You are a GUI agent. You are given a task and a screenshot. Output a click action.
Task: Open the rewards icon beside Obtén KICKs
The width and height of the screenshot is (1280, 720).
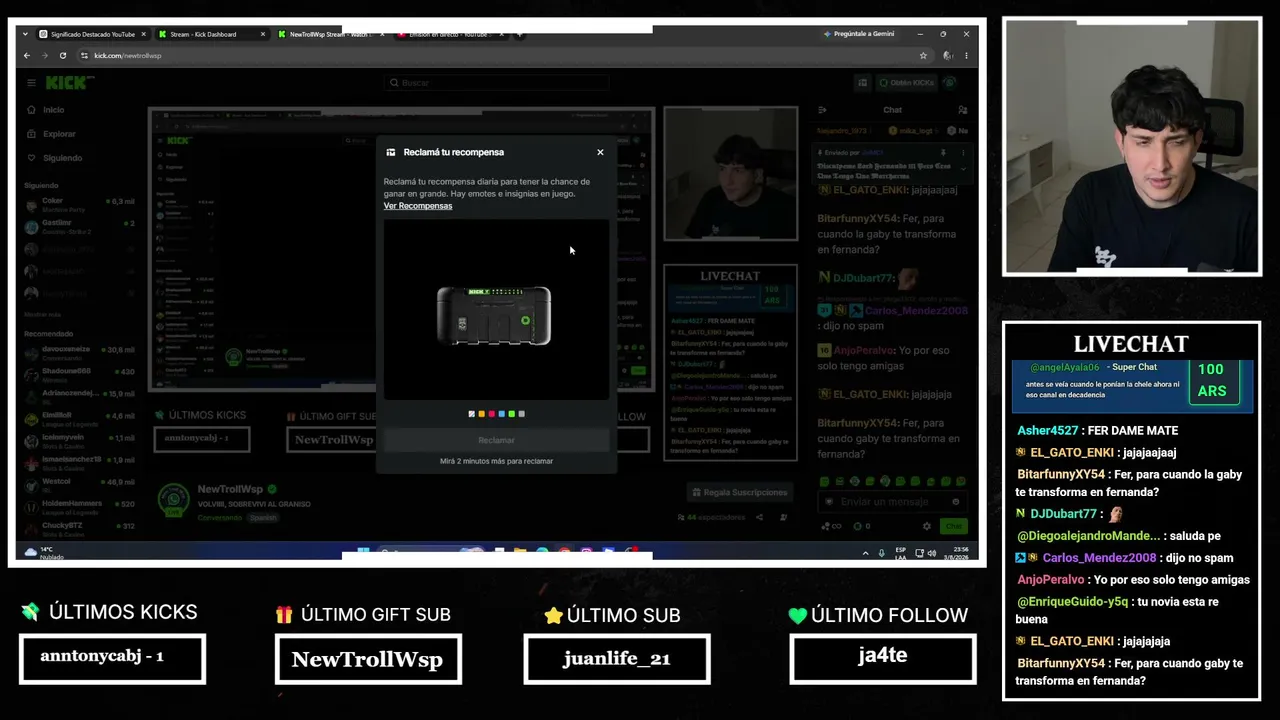click(862, 83)
